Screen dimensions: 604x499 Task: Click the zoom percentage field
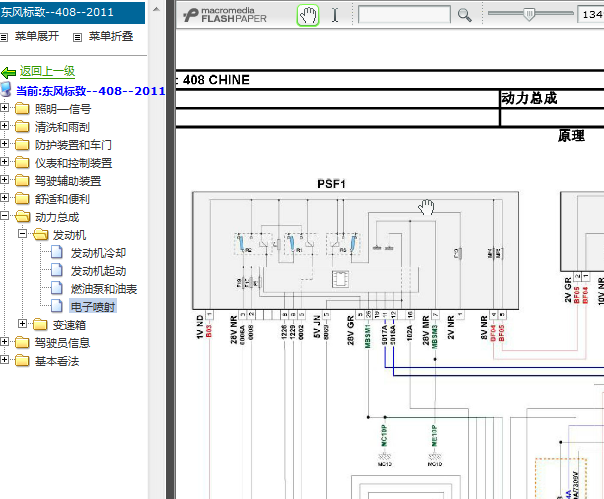pos(591,14)
